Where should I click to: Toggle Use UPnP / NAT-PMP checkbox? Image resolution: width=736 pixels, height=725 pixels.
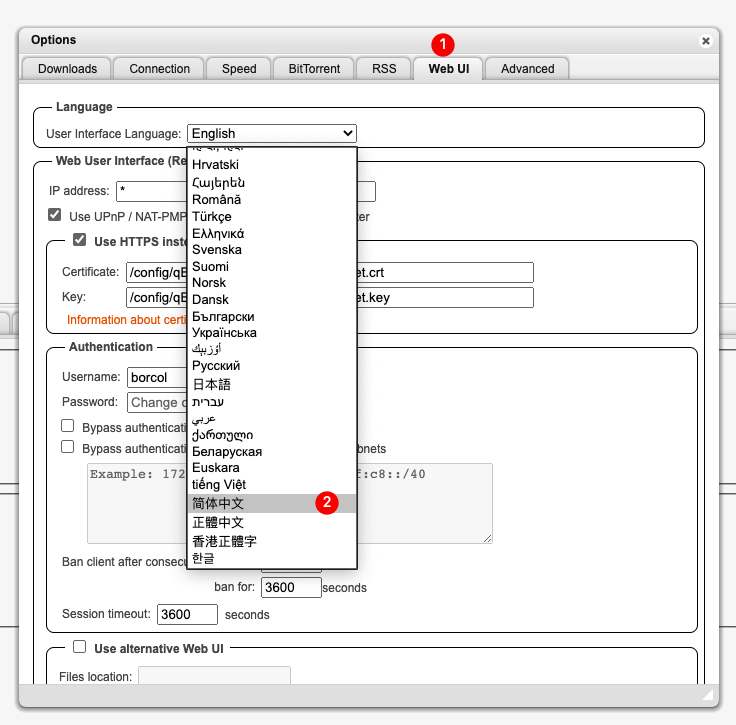click(54, 215)
